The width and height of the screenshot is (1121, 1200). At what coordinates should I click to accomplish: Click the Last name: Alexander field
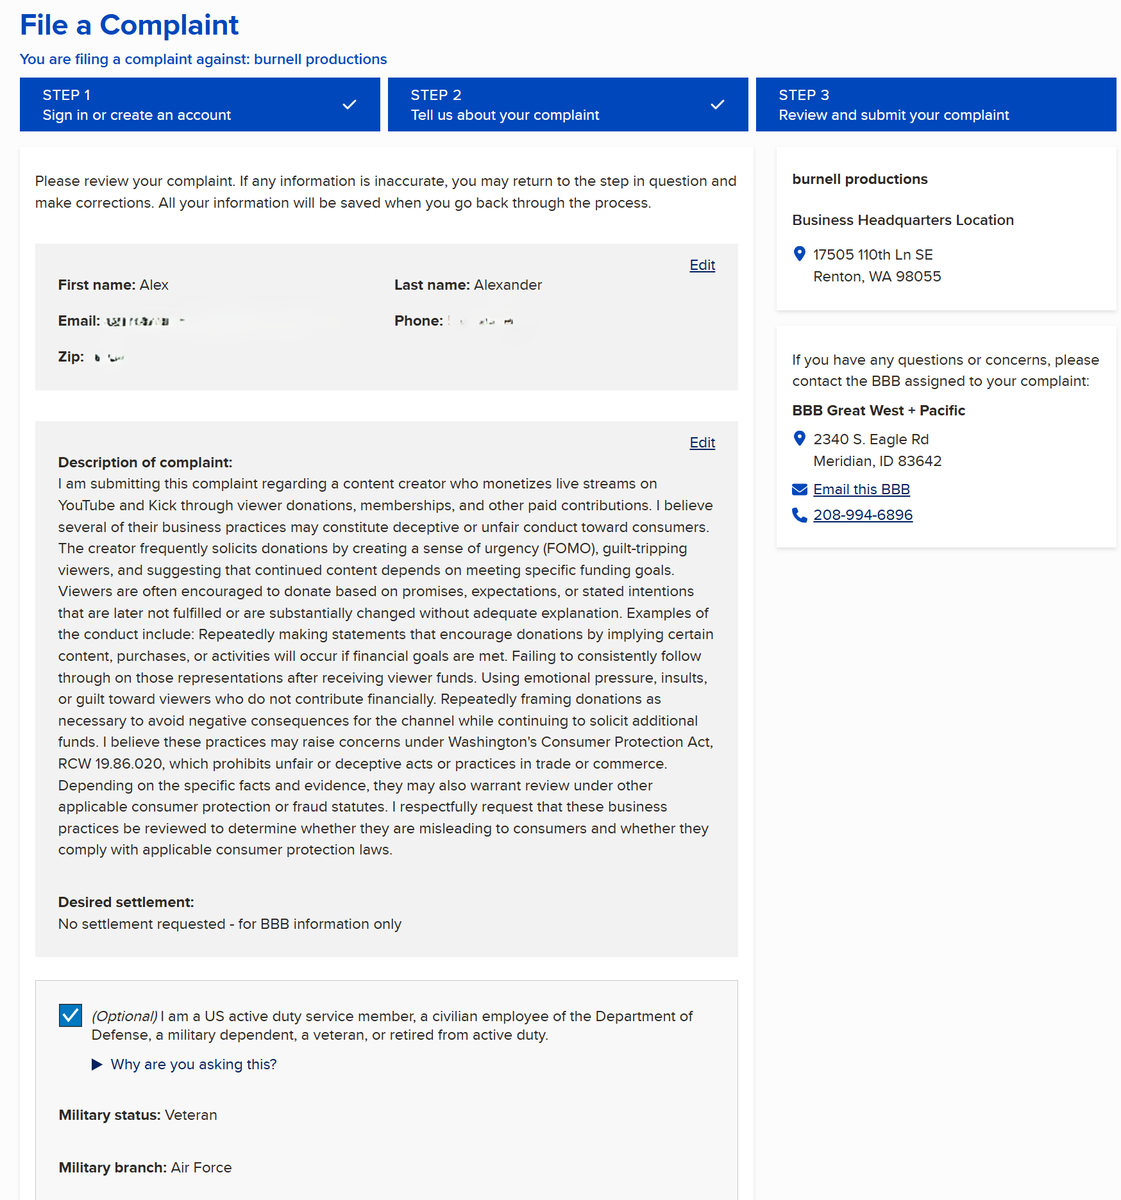pos(468,285)
